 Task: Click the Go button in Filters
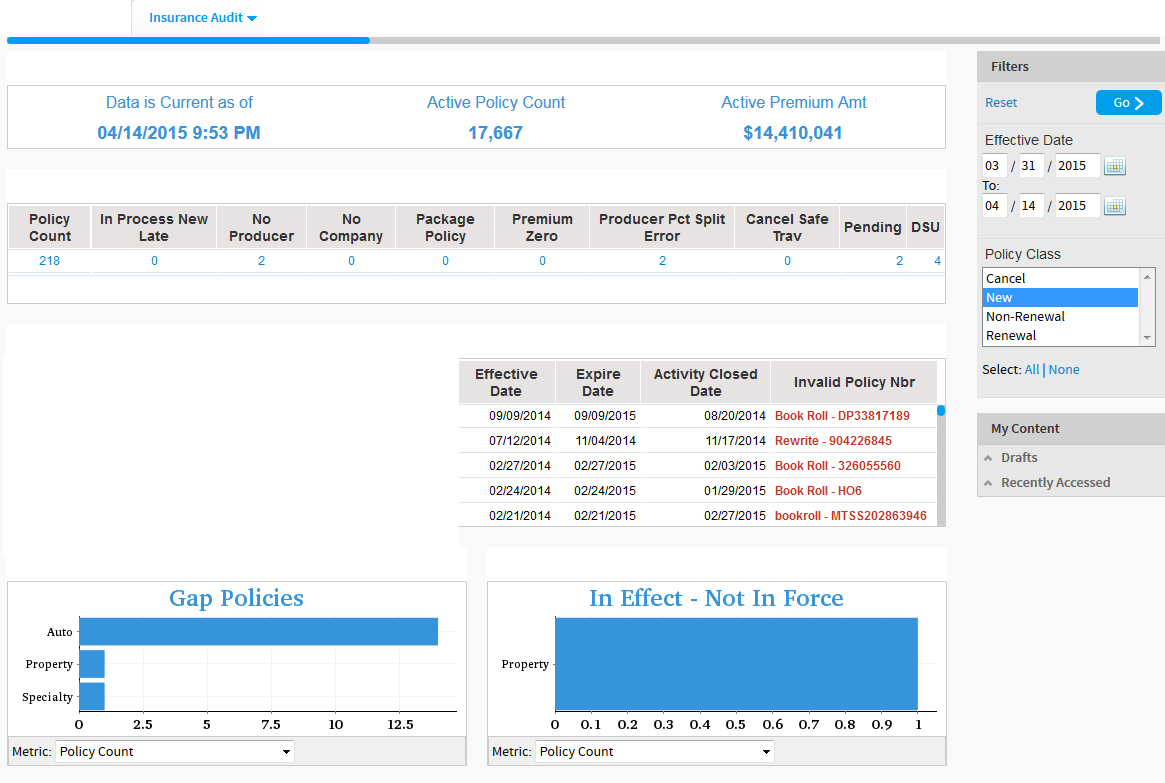point(1128,103)
